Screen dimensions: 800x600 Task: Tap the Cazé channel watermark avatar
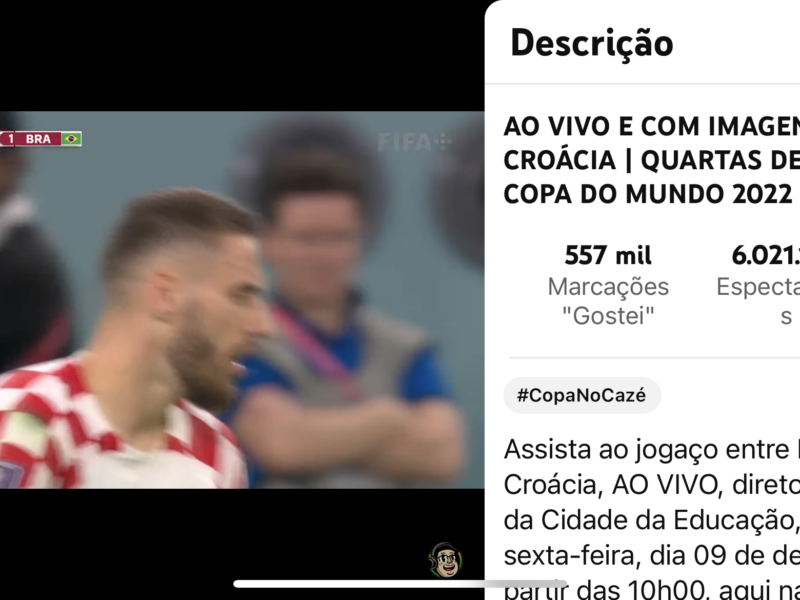point(445,560)
